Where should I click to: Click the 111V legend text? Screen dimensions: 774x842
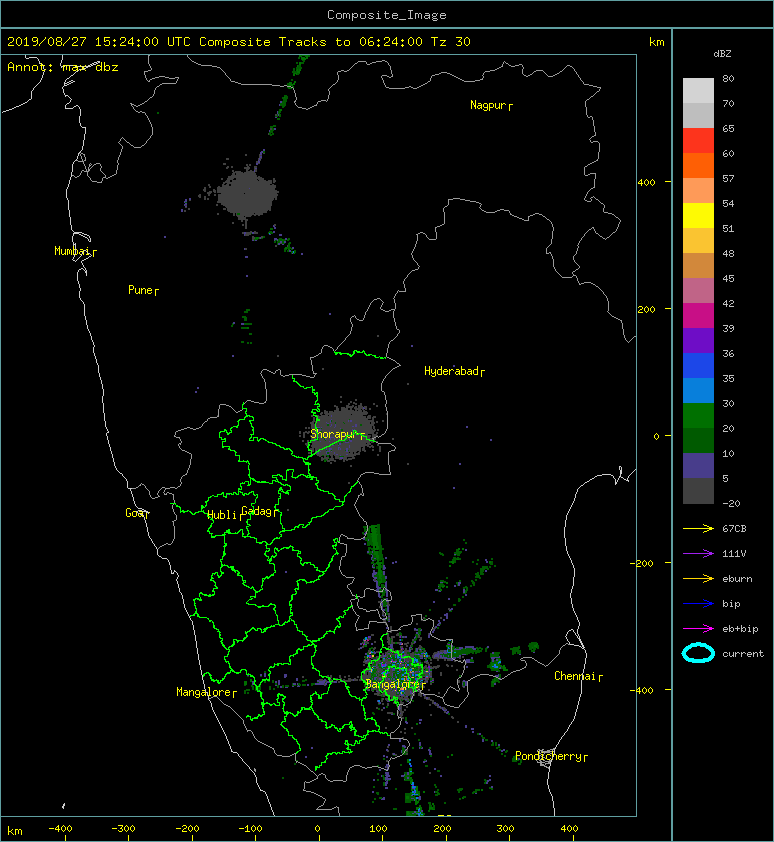click(734, 554)
